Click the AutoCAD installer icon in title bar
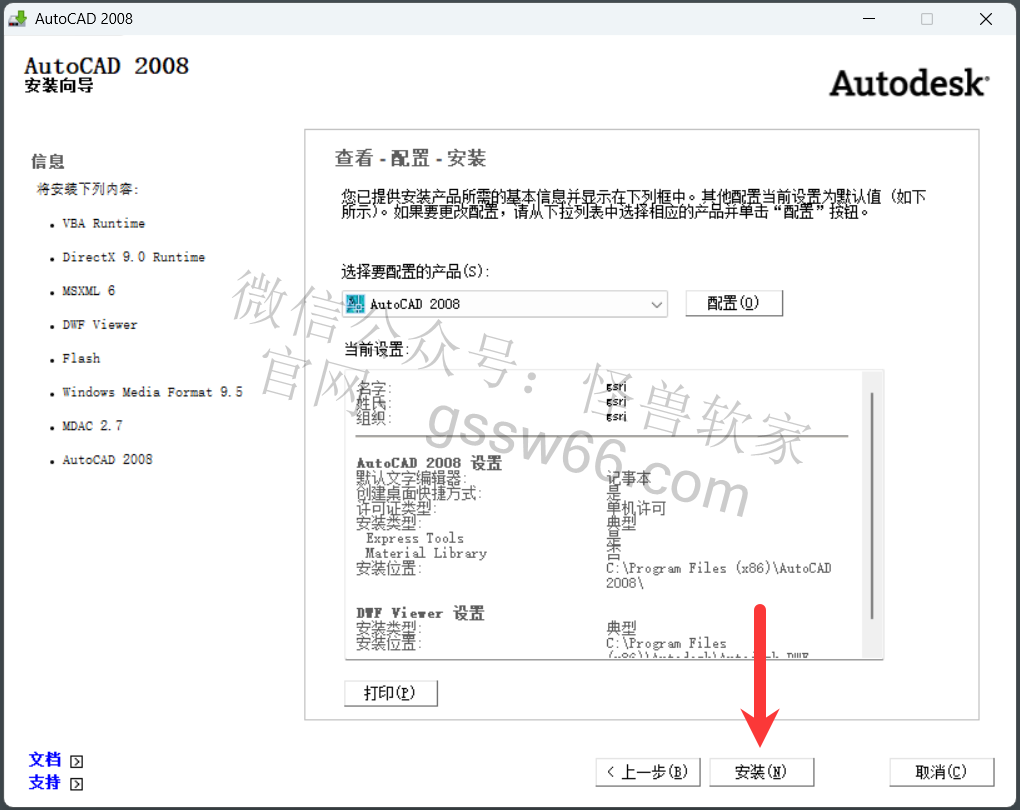This screenshot has height=810, width=1020. (x=17, y=18)
